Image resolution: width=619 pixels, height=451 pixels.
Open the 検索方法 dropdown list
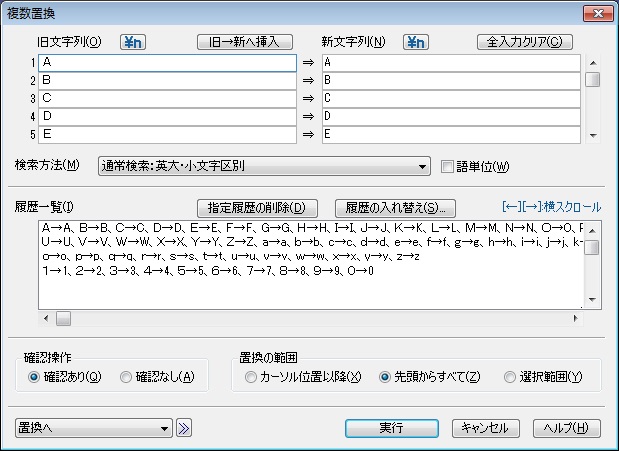pyautogui.click(x=422, y=166)
